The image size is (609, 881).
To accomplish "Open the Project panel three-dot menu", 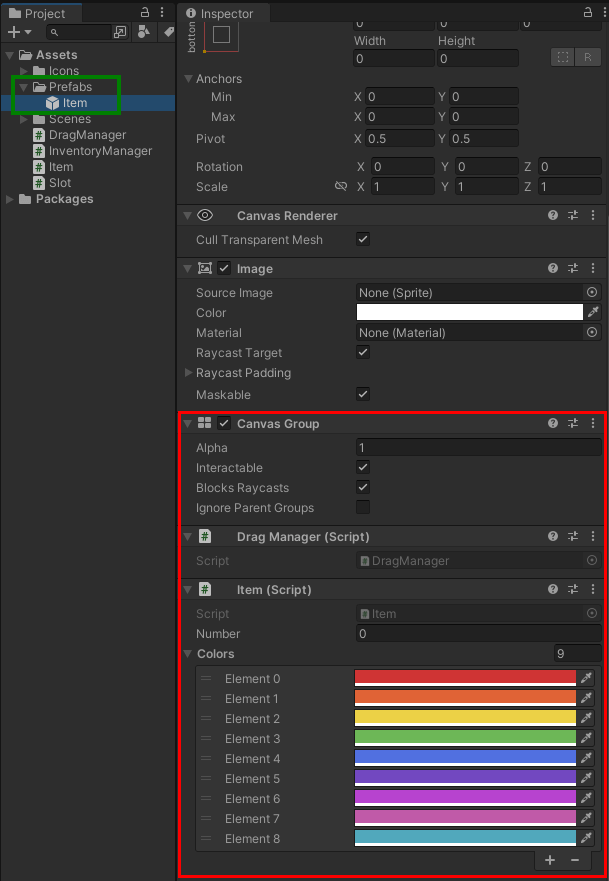I will [x=162, y=12].
